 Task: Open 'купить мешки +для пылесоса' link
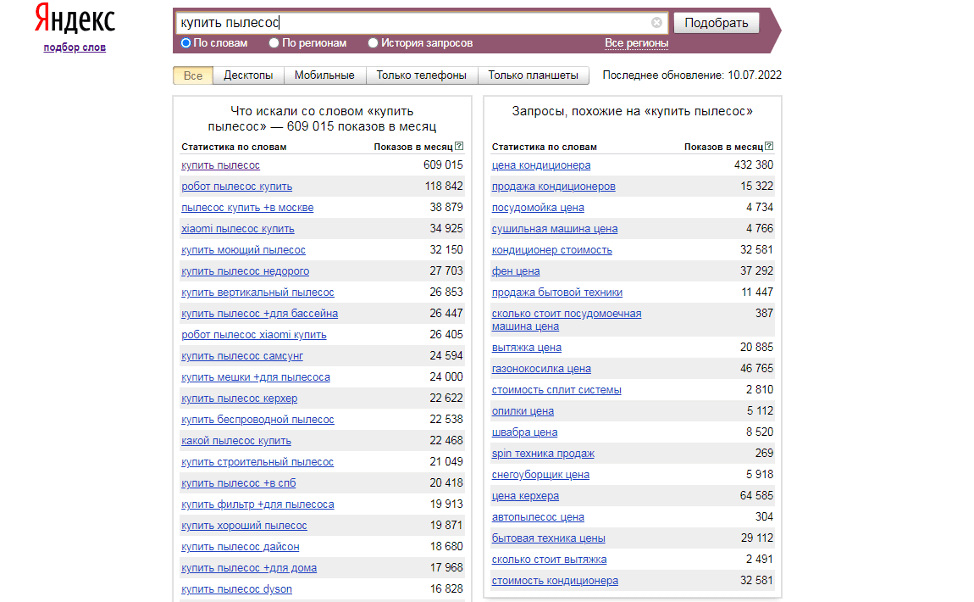[256, 377]
